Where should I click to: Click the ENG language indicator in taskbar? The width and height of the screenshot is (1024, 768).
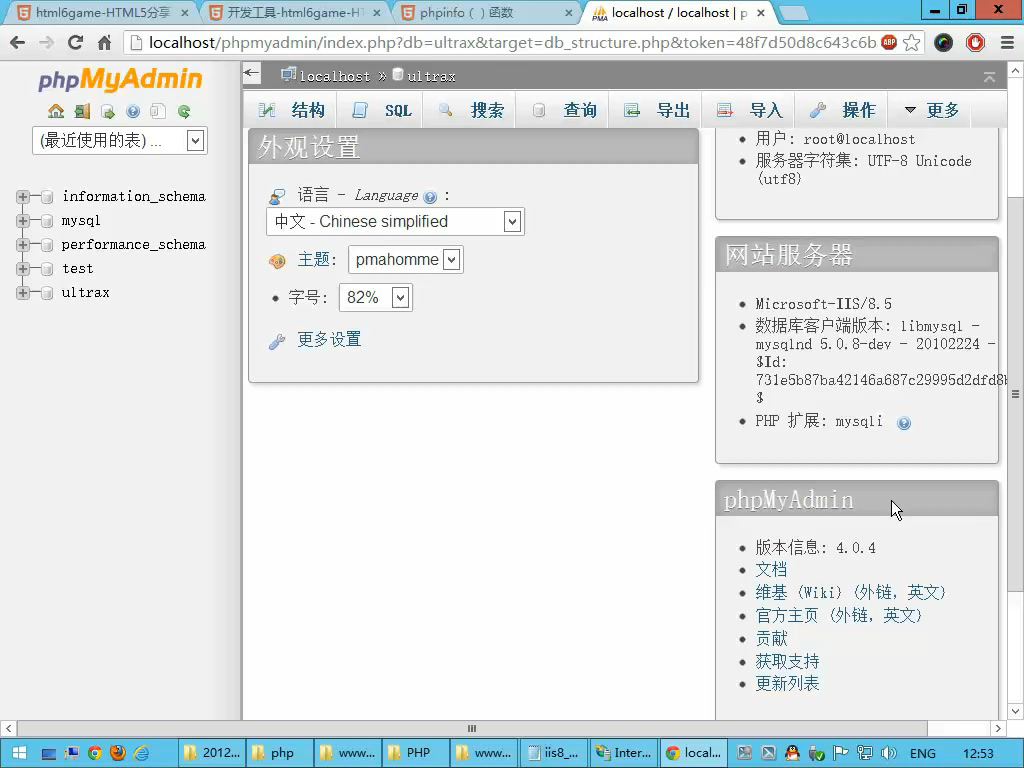[923, 753]
